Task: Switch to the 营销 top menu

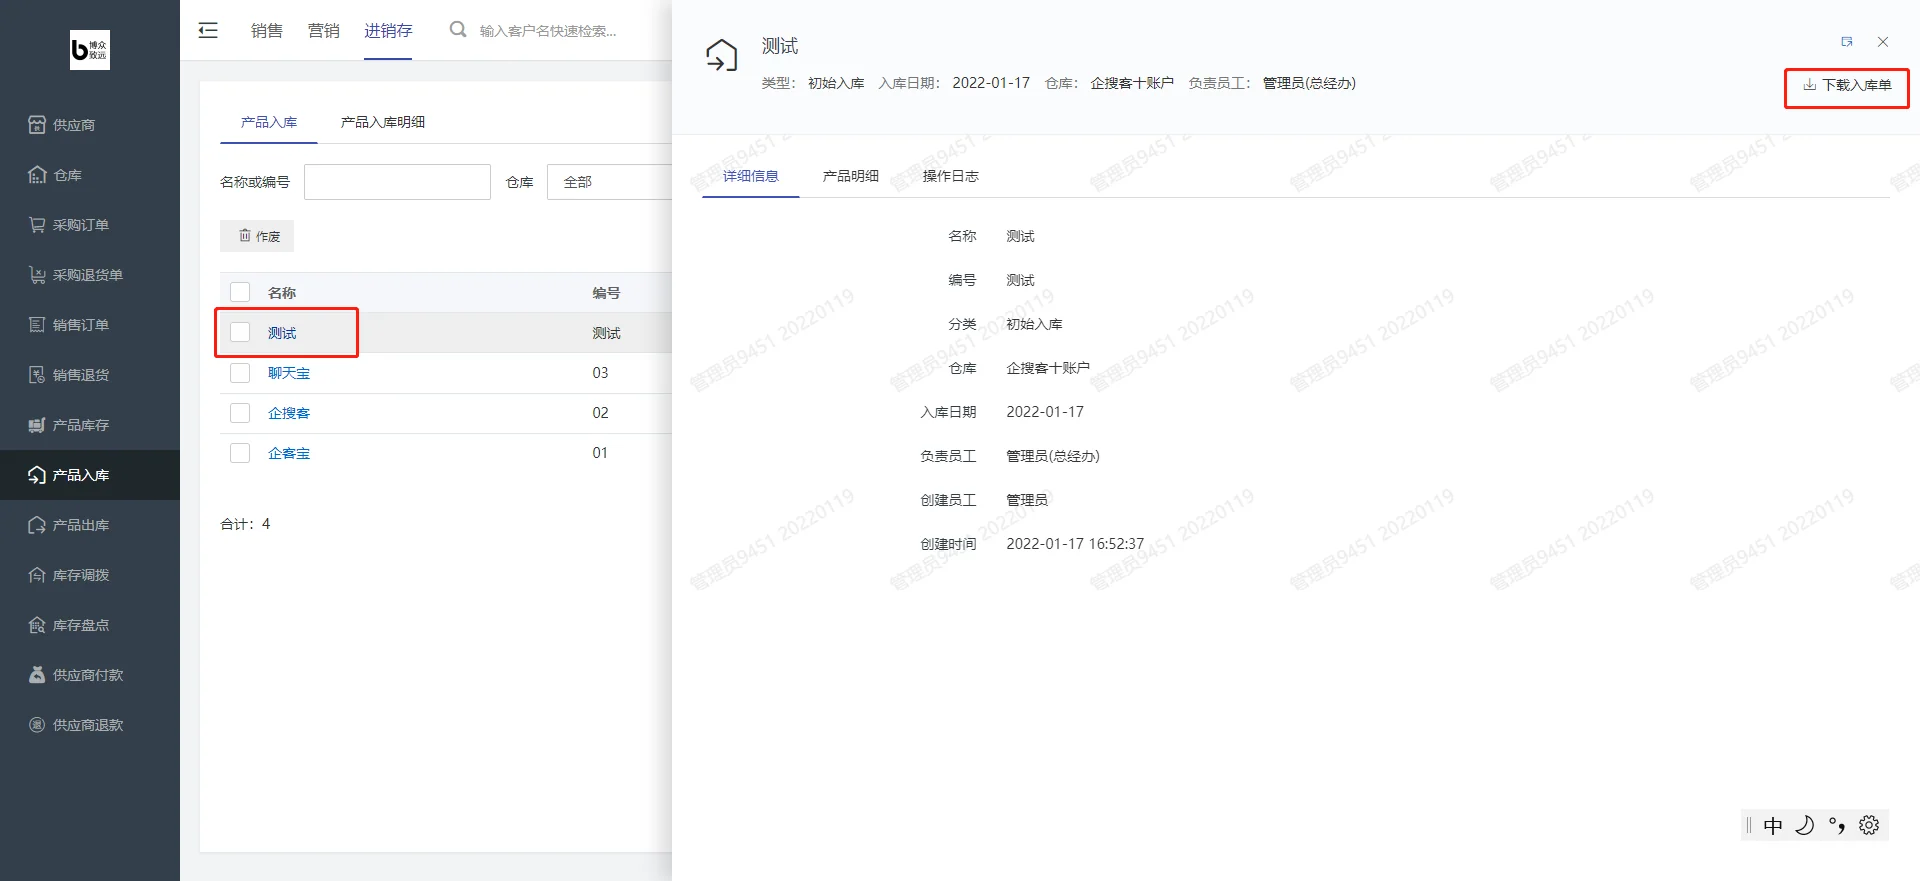Action: (x=324, y=31)
